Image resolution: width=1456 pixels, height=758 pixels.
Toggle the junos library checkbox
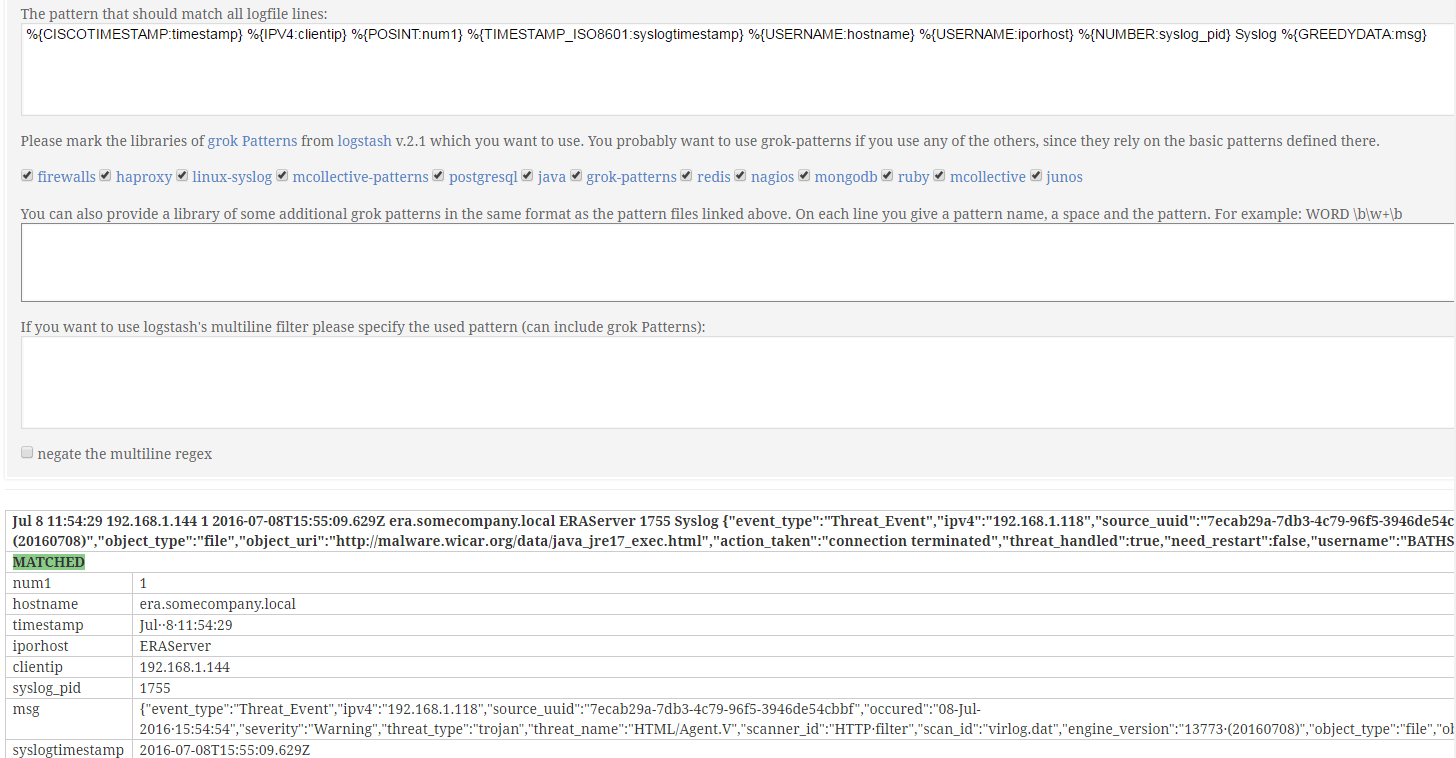pyautogui.click(x=1036, y=176)
